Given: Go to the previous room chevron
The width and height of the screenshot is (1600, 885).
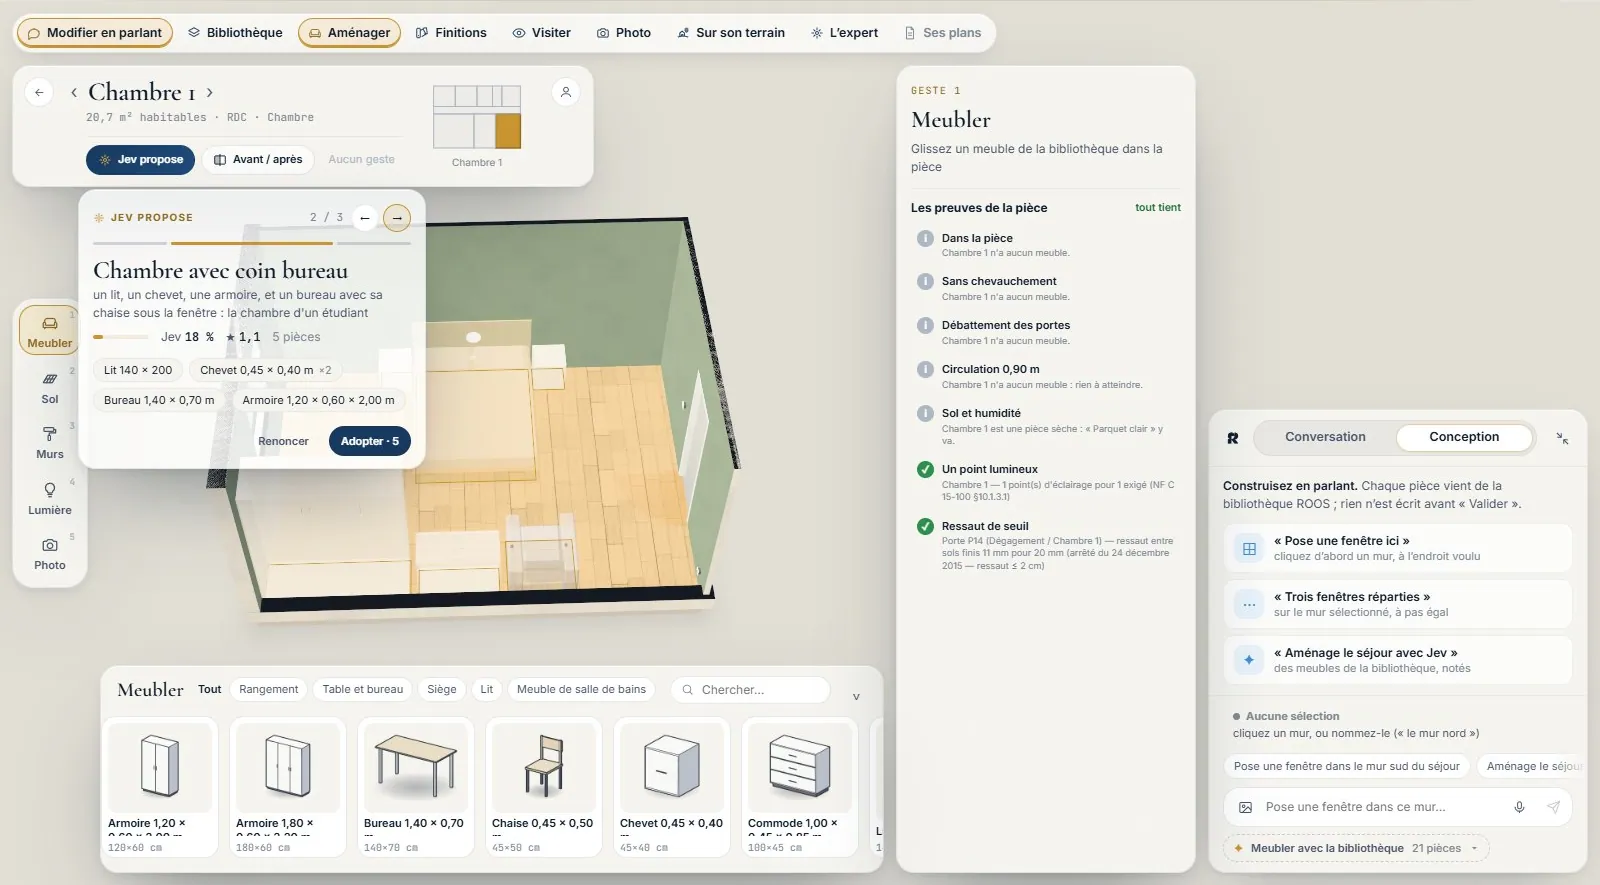Looking at the screenshot, I should 74,92.
